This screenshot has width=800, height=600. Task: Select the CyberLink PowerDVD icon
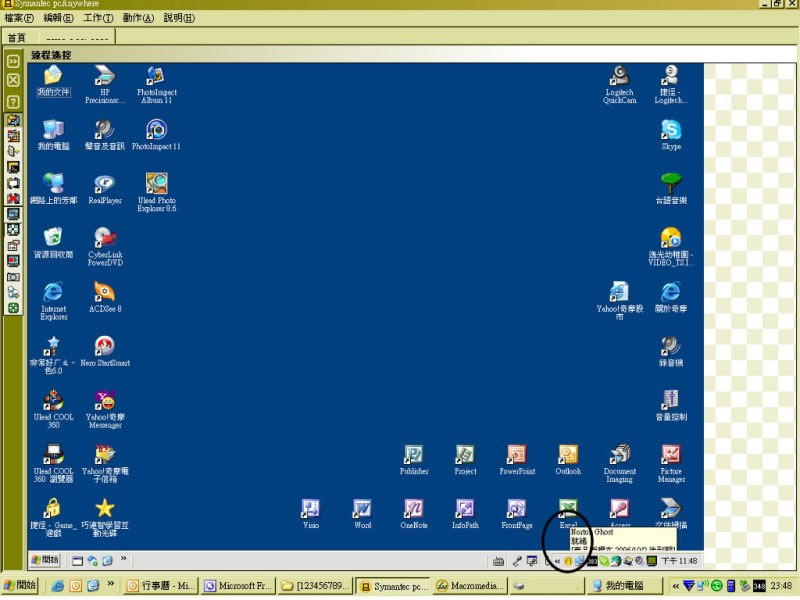(x=105, y=247)
